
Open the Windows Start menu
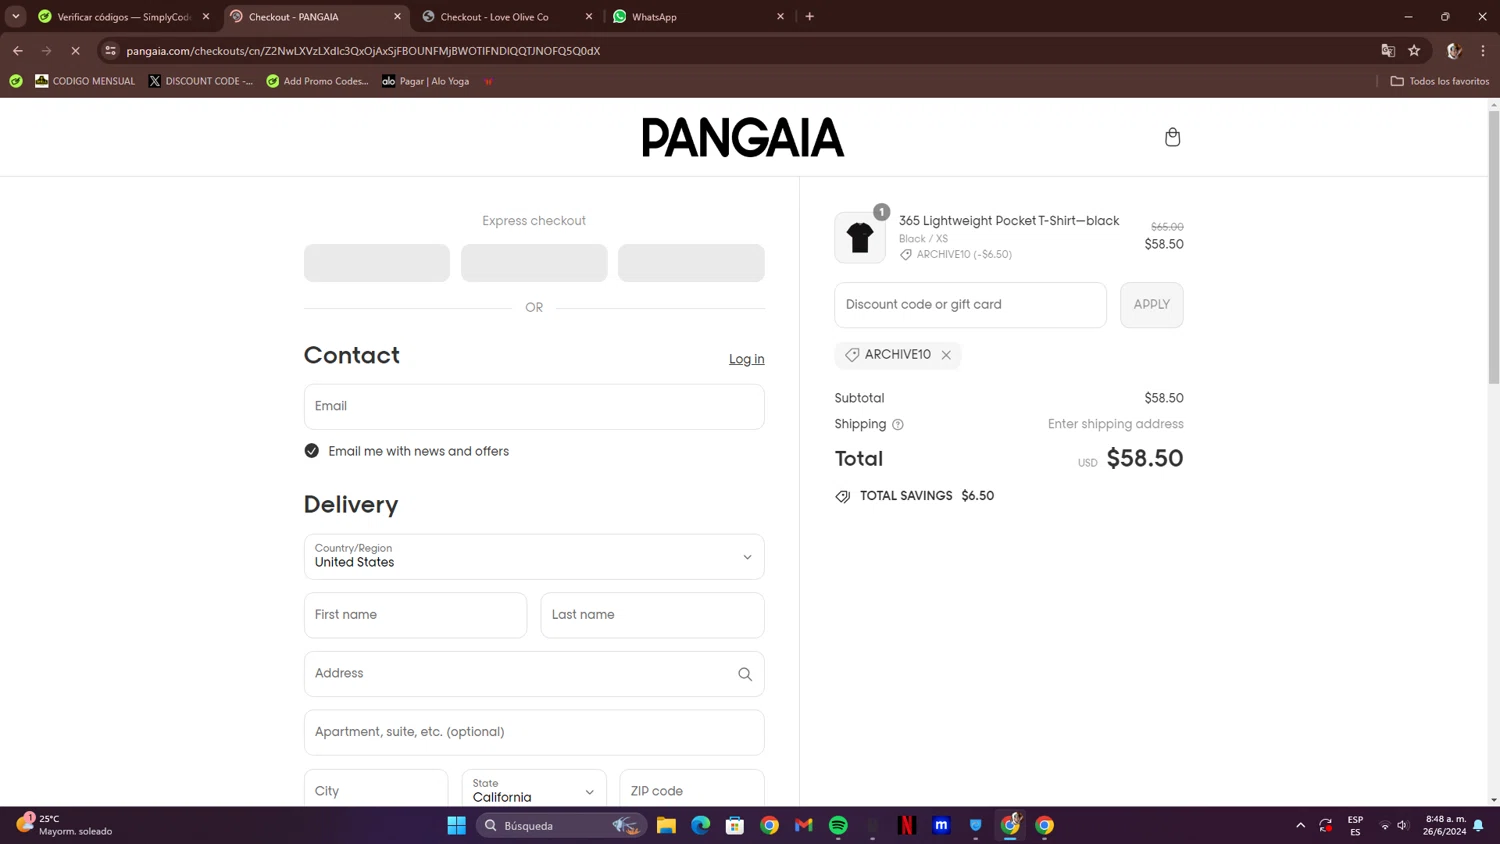pyautogui.click(x=457, y=826)
